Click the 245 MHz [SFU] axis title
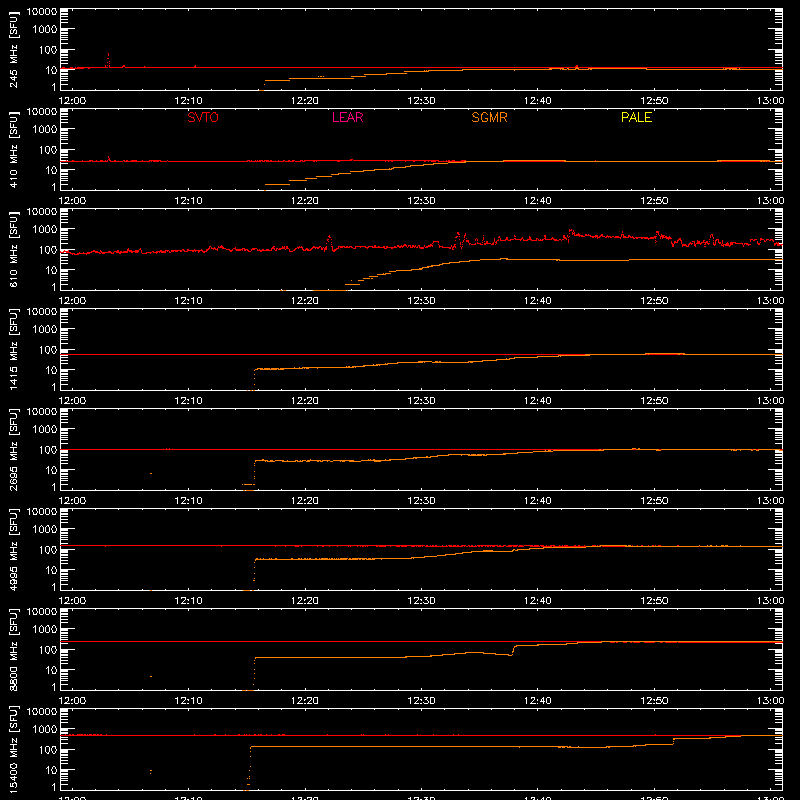800x800 pixels. pos(13,49)
